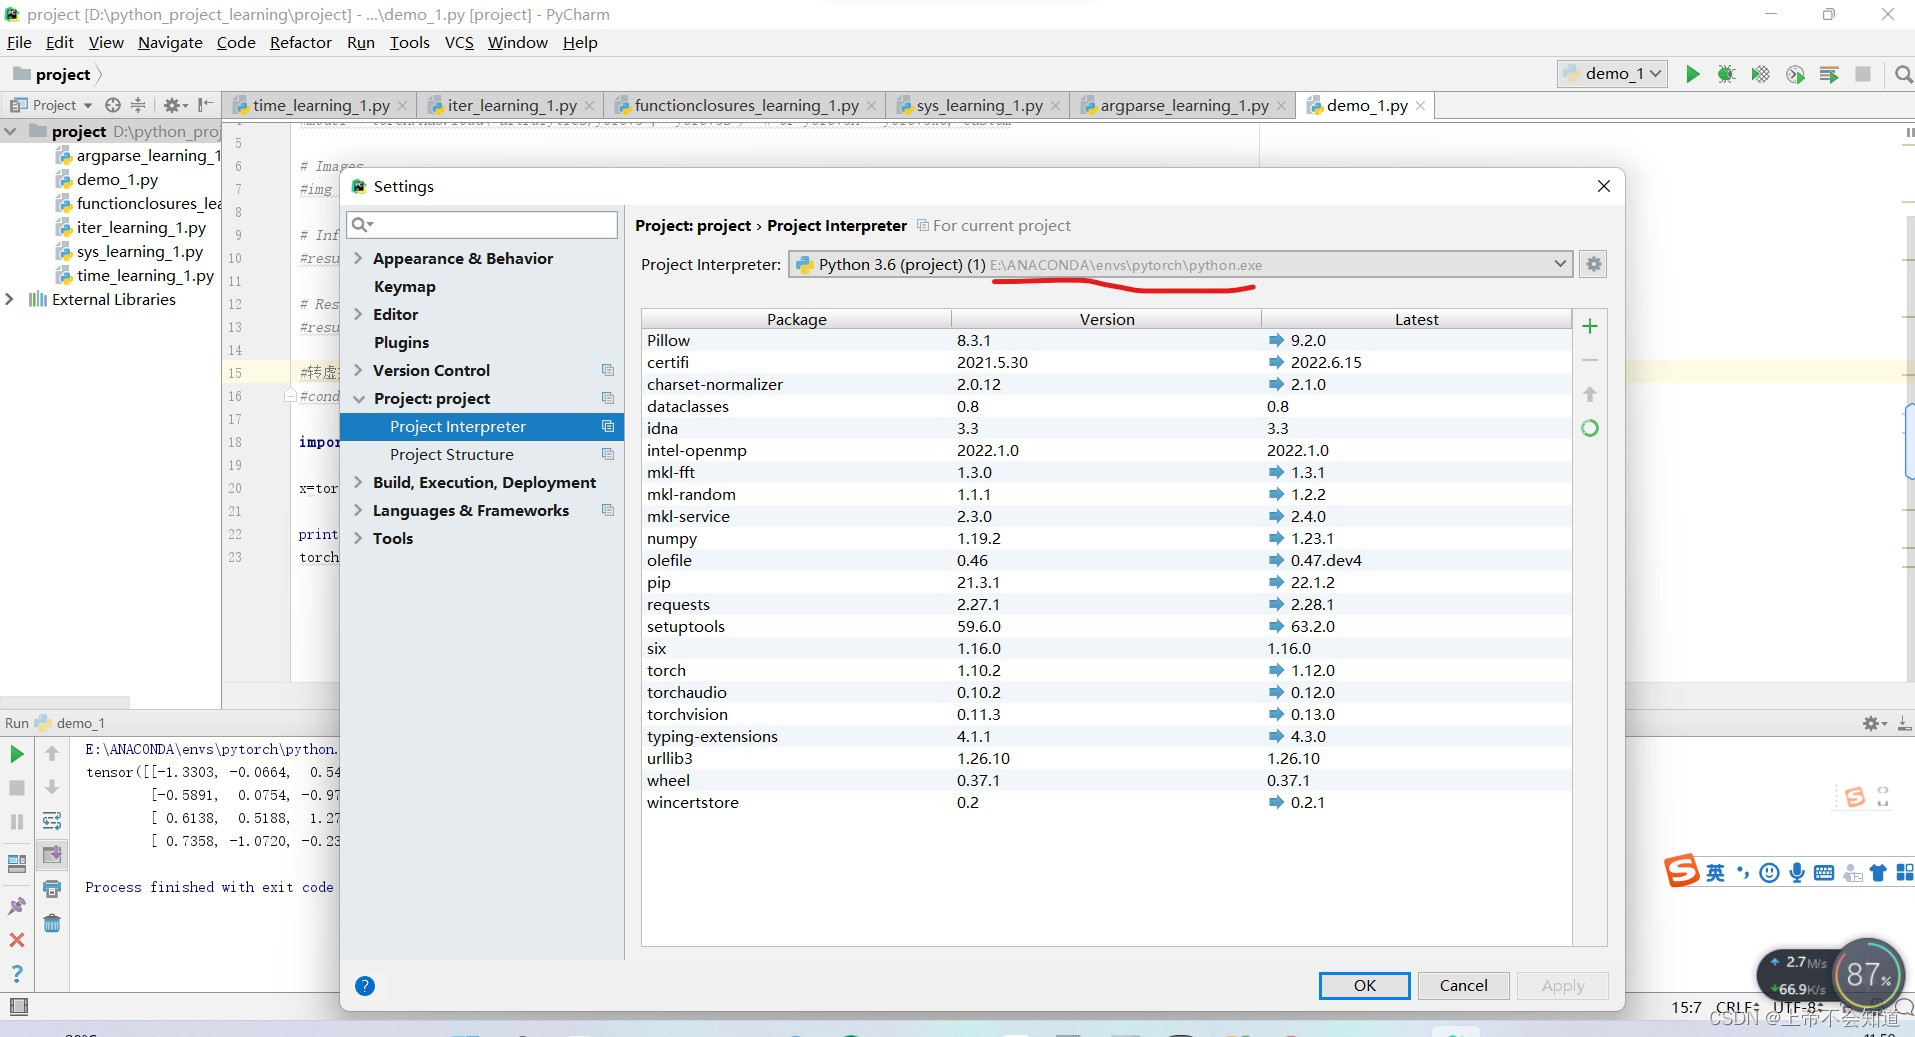Click the Apply button
This screenshot has width=1915, height=1037.
(x=1562, y=985)
